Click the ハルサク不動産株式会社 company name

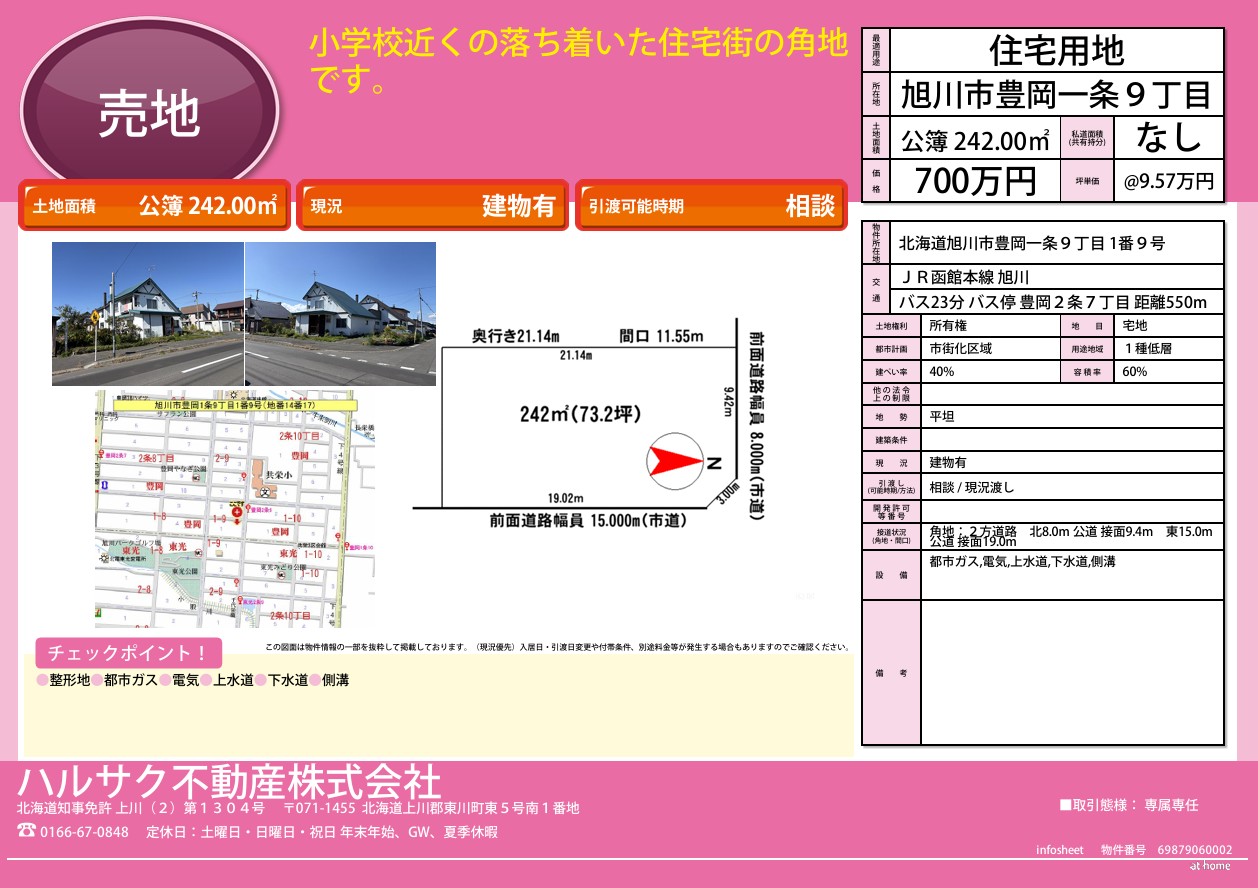[228, 780]
